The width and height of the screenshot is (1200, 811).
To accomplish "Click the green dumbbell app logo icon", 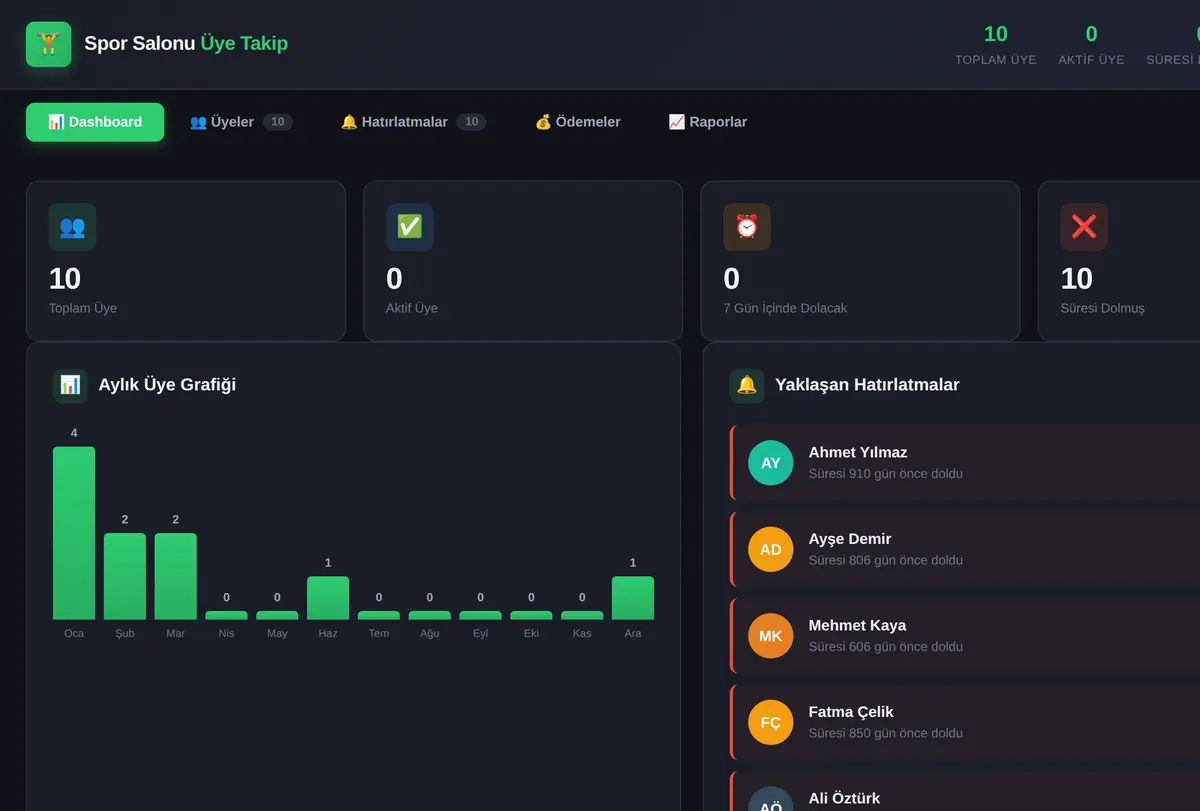I will click(x=48, y=44).
